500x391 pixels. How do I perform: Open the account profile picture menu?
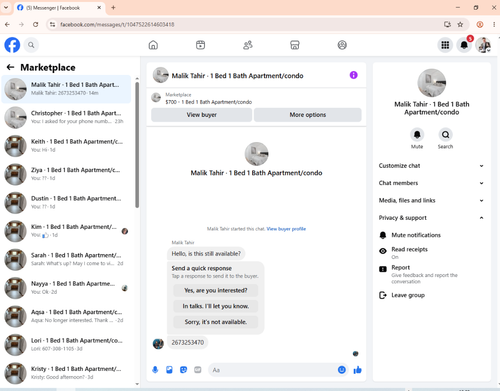click(x=483, y=45)
